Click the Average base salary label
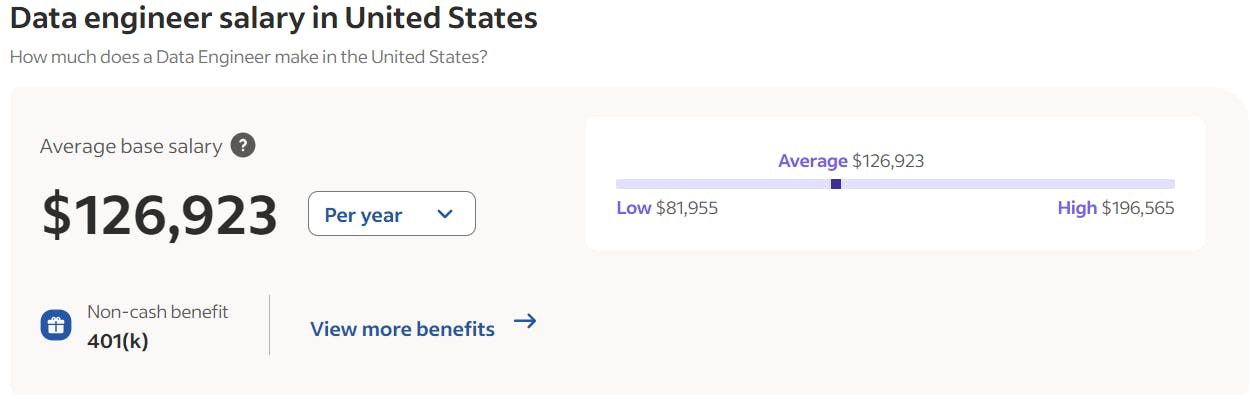The height and width of the screenshot is (403, 1252). tap(131, 146)
